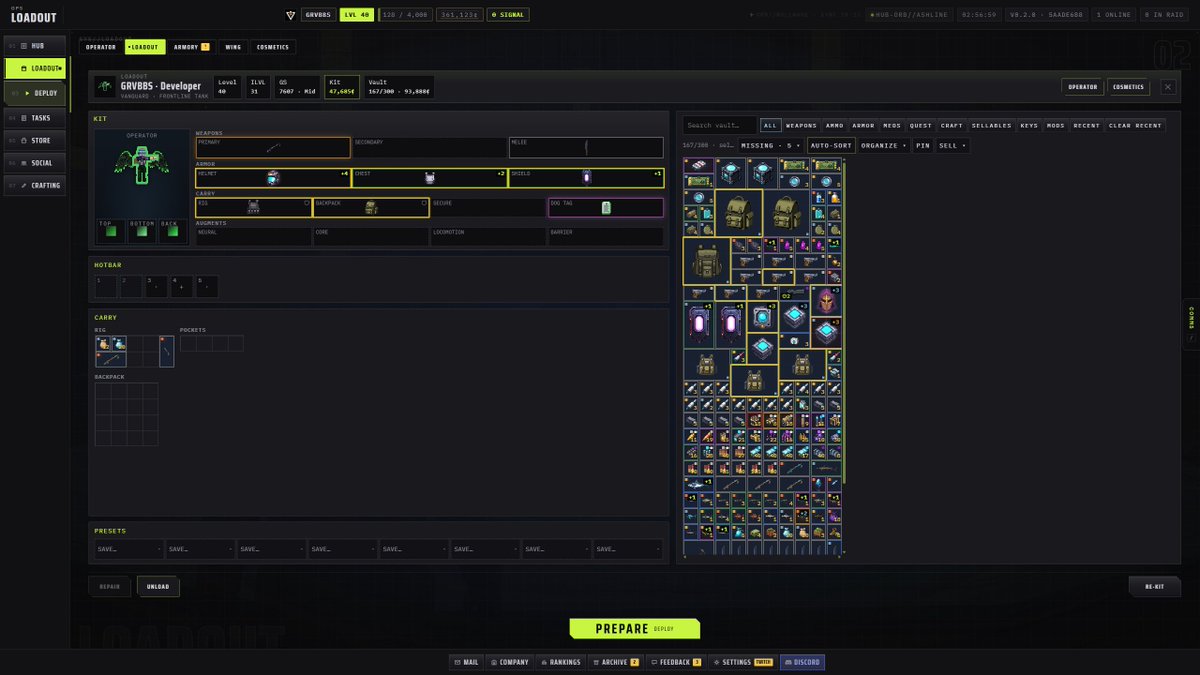
Task: Expand the Comms side tab on right edge
Action: point(1191,324)
